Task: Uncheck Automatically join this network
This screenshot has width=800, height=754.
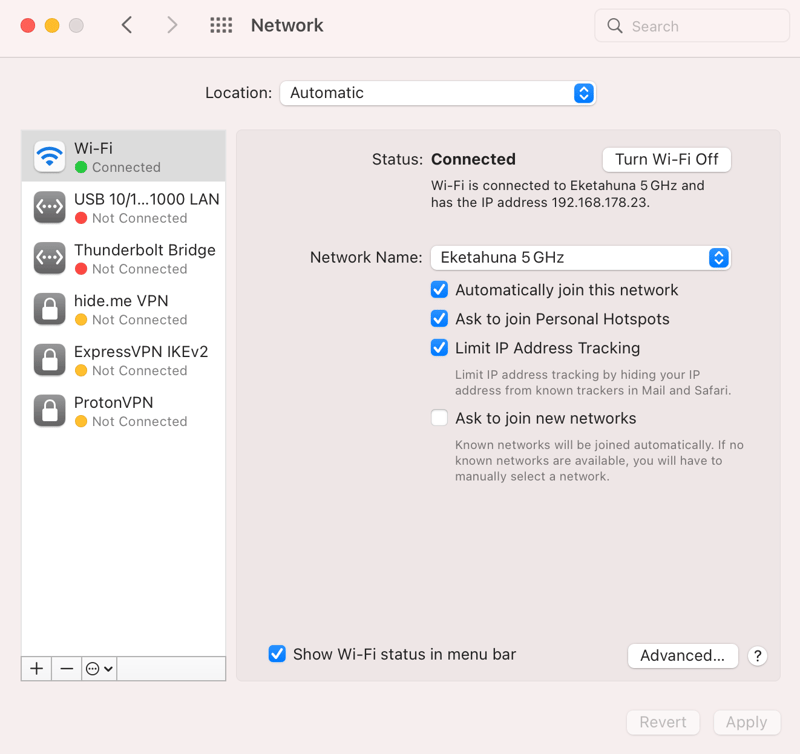Action: point(439,289)
